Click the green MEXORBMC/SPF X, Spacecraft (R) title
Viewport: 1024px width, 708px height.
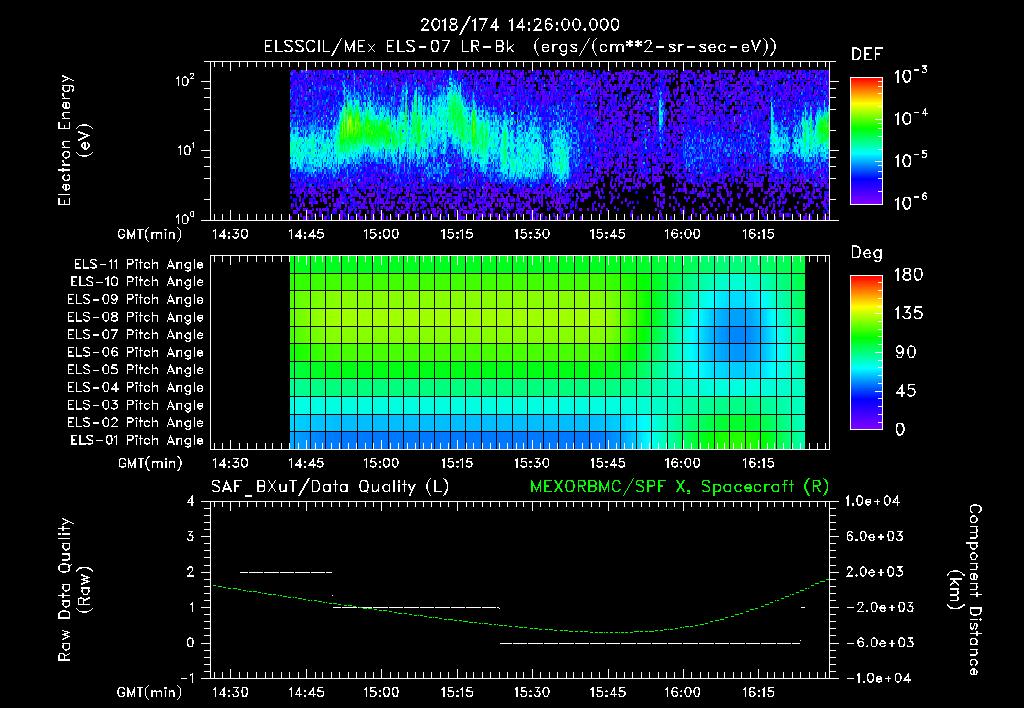(x=679, y=487)
